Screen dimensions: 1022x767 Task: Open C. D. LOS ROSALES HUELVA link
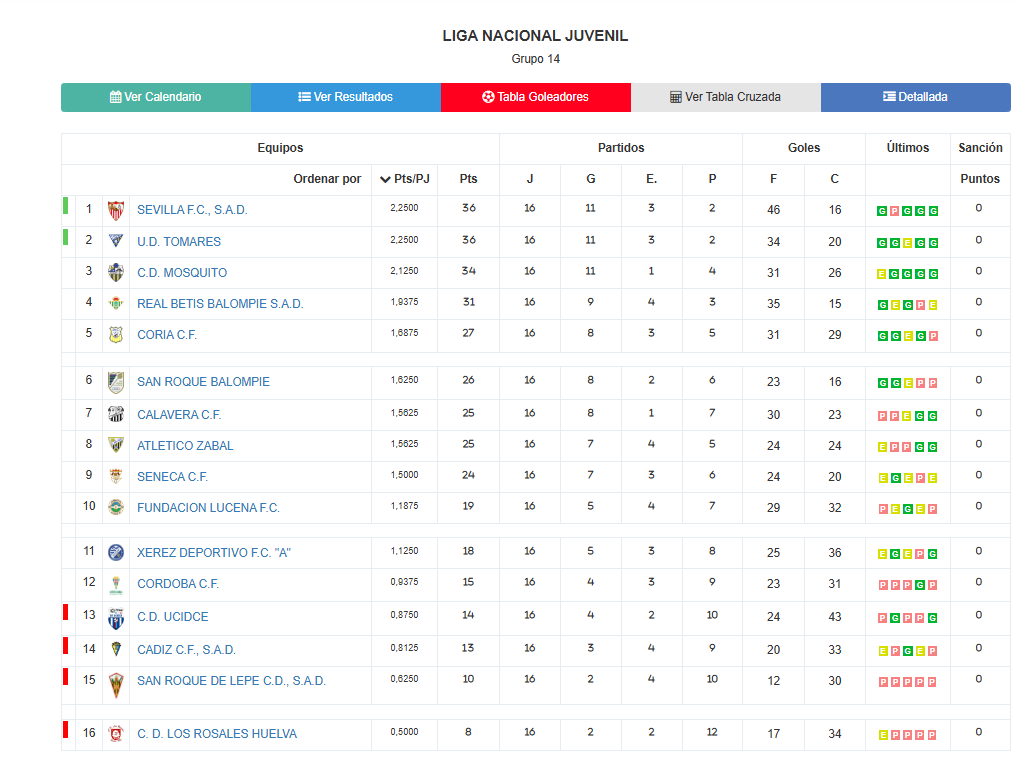217,734
